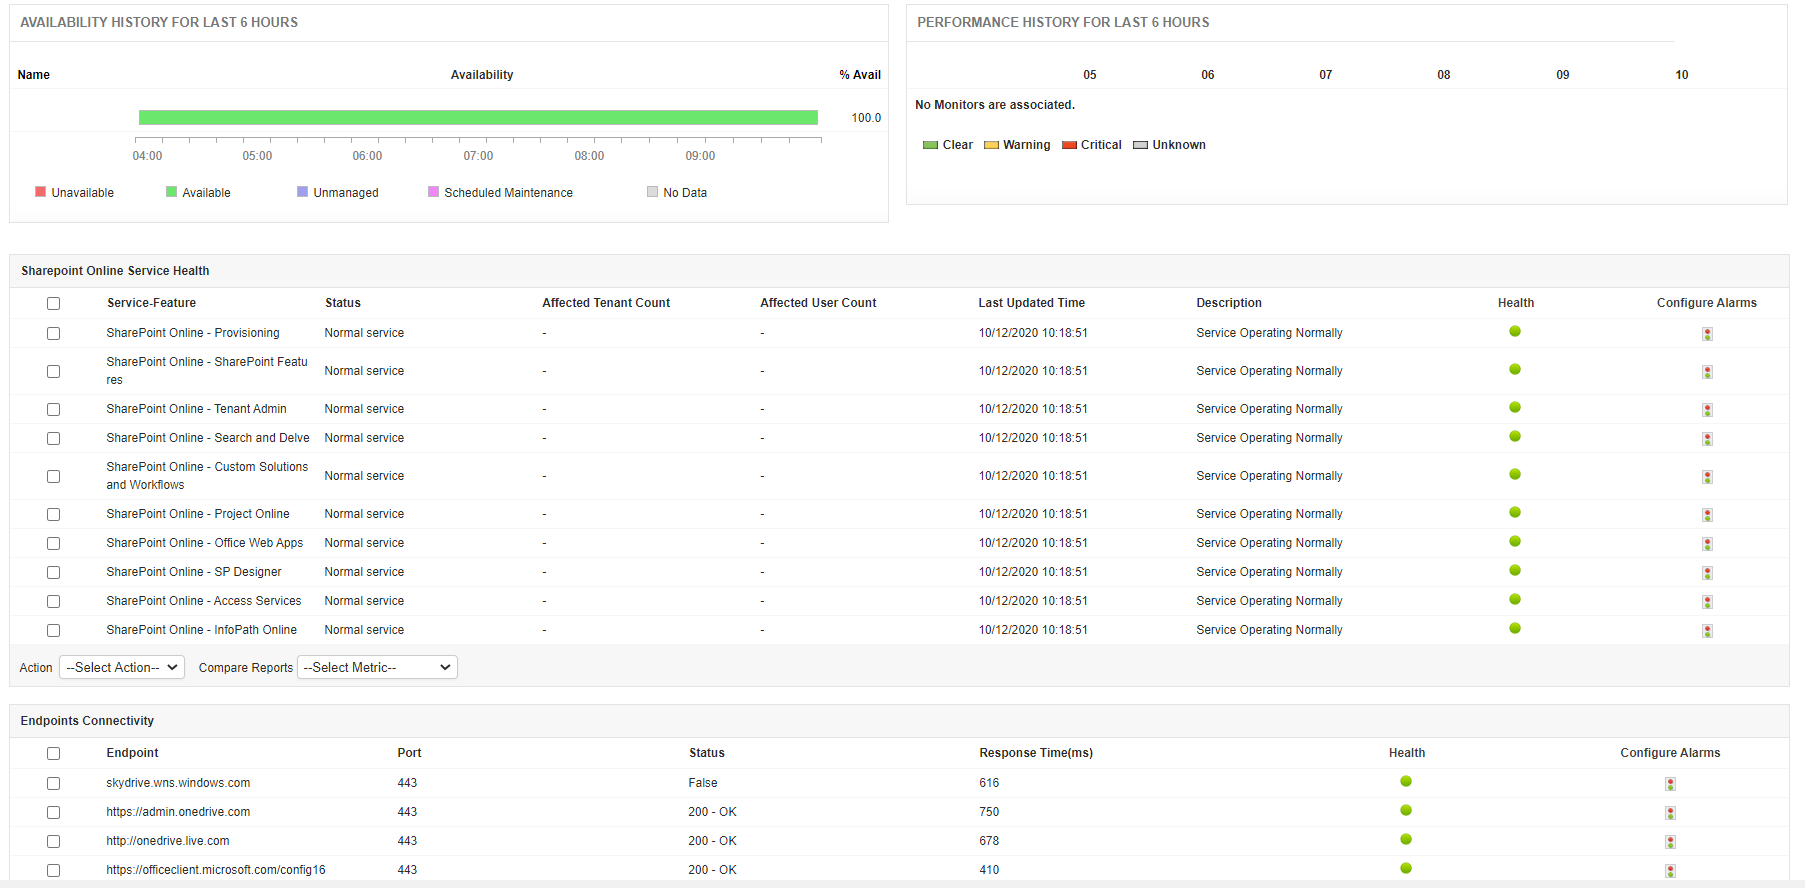Check the SharePoint Online - Tenant Admin row

pyautogui.click(x=53, y=410)
